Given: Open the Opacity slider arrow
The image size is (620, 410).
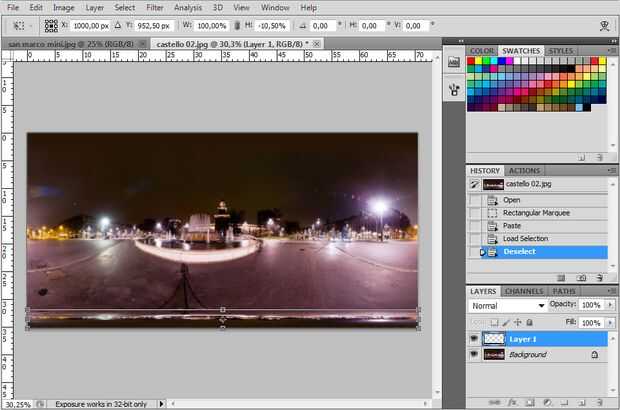Looking at the screenshot, I should tap(610, 305).
